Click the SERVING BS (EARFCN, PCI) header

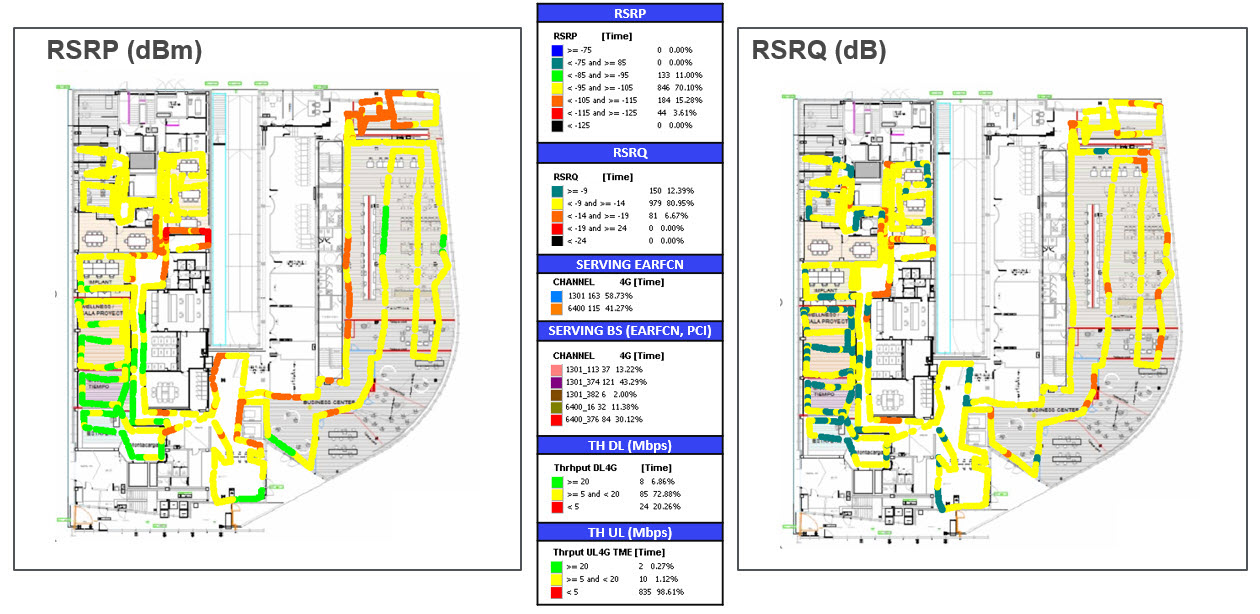629,331
